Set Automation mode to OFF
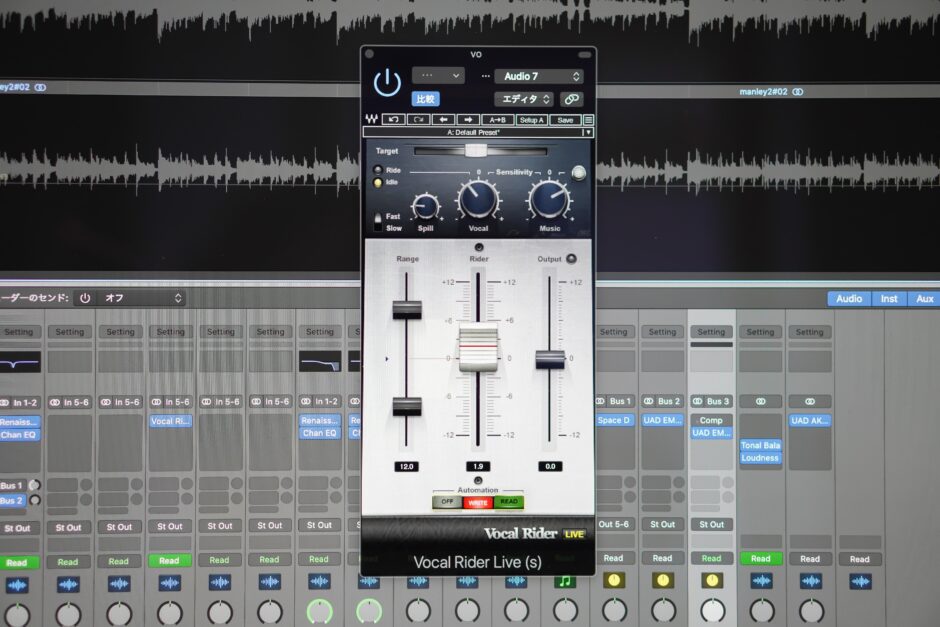This screenshot has height=627, width=940. (446, 502)
